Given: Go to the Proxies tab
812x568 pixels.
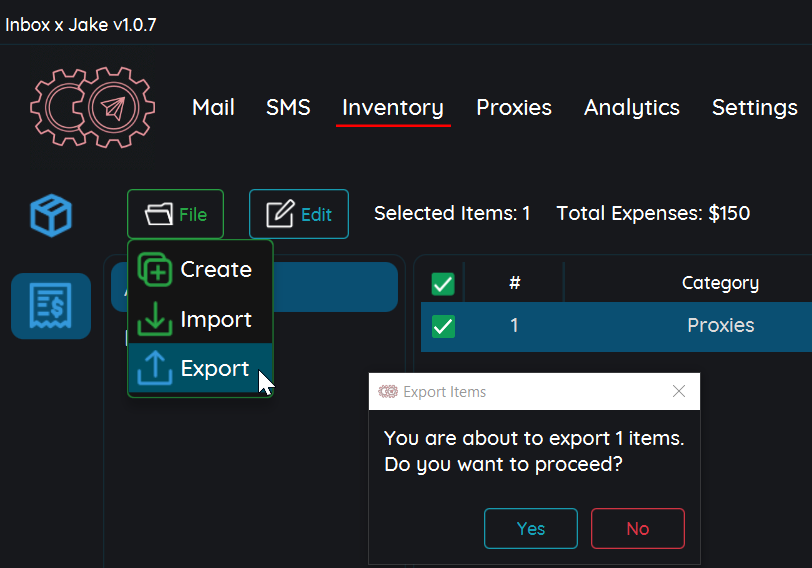Looking at the screenshot, I should click(514, 108).
